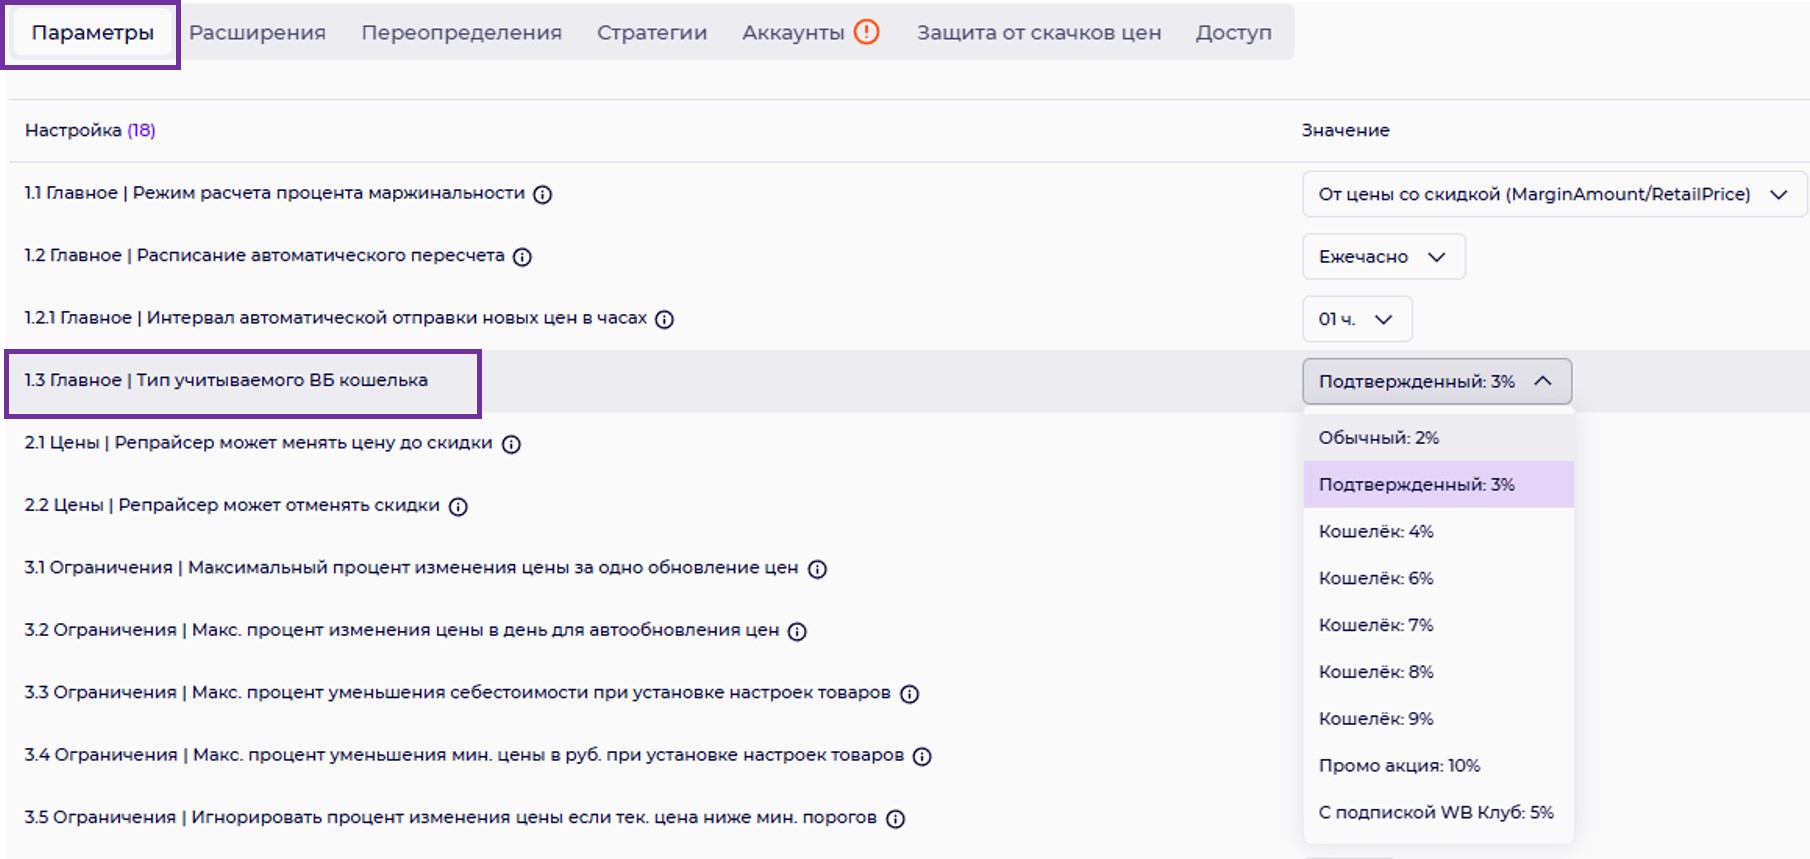Select 'С подпиской WB Клуб: 5%'
Screen dimensions: 1810x859
tap(1435, 812)
